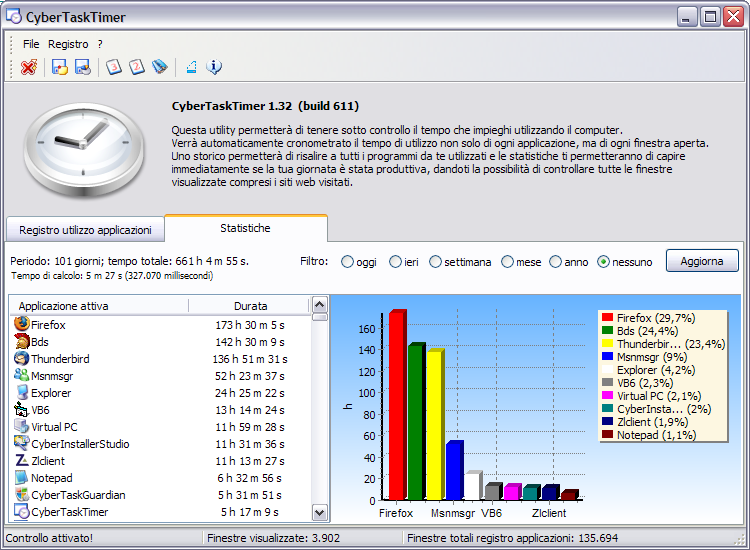Click the Aggiorna button

pyautogui.click(x=702, y=261)
